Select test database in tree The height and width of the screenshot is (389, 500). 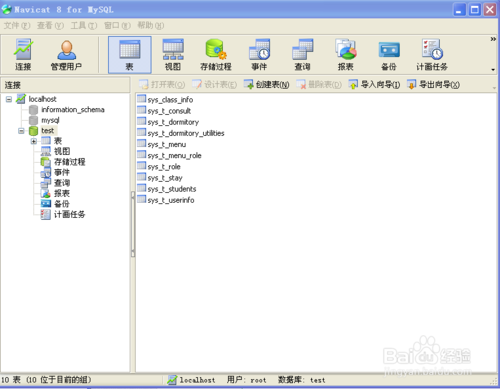(x=48, y=131)
